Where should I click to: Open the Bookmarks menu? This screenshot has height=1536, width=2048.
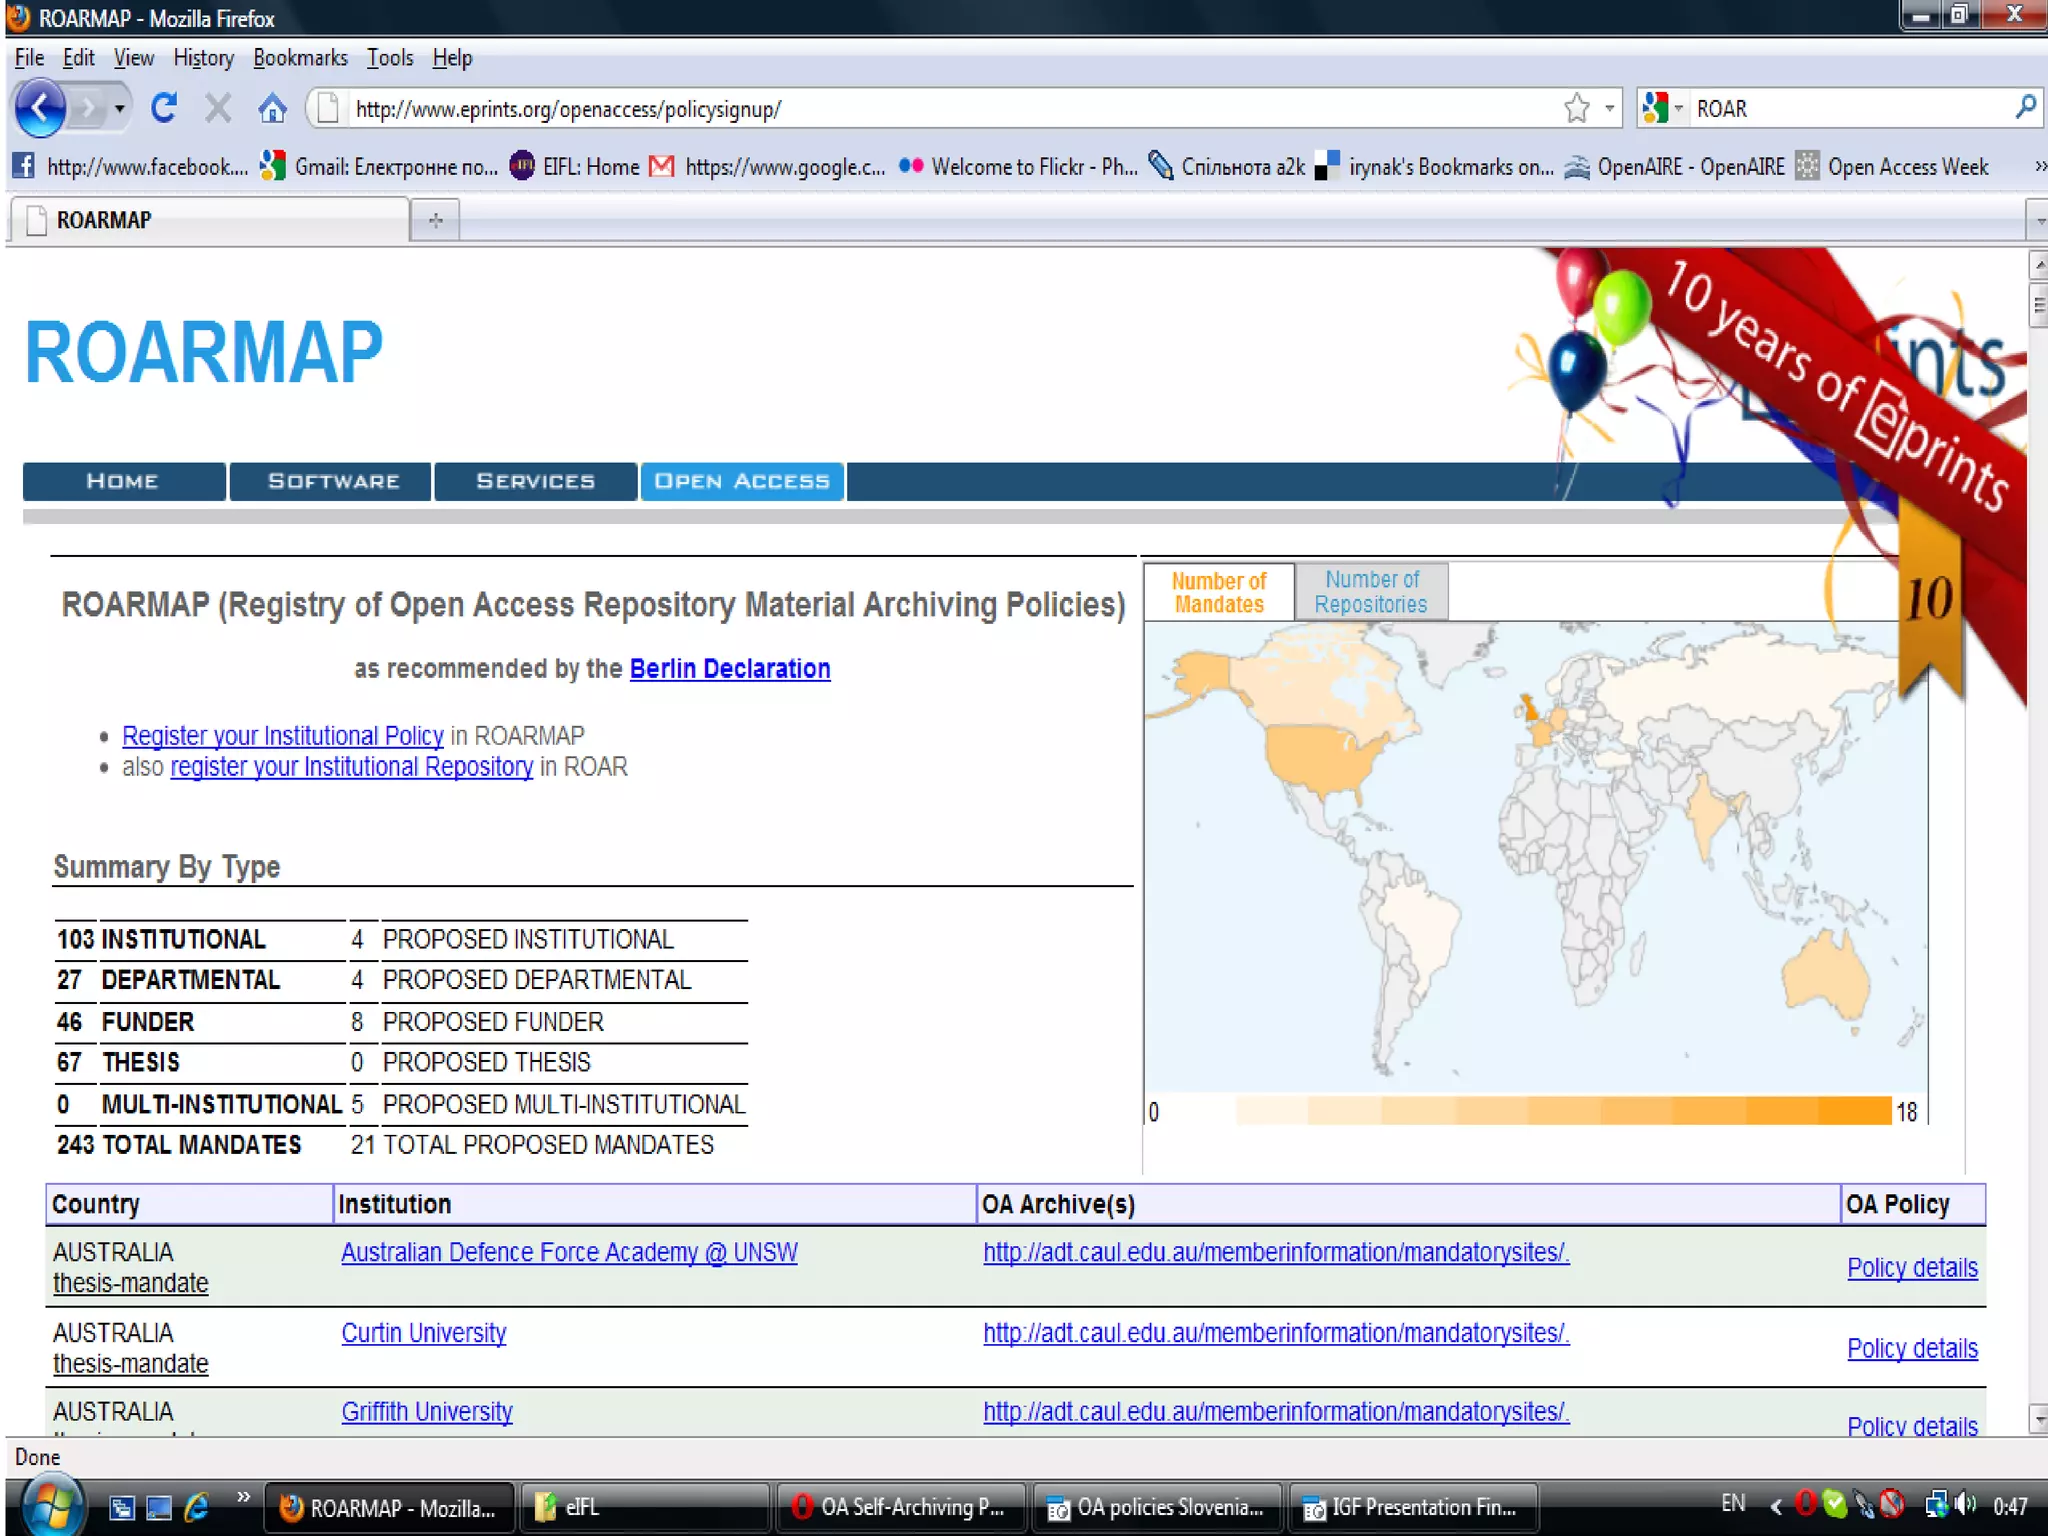click(300, 58)
